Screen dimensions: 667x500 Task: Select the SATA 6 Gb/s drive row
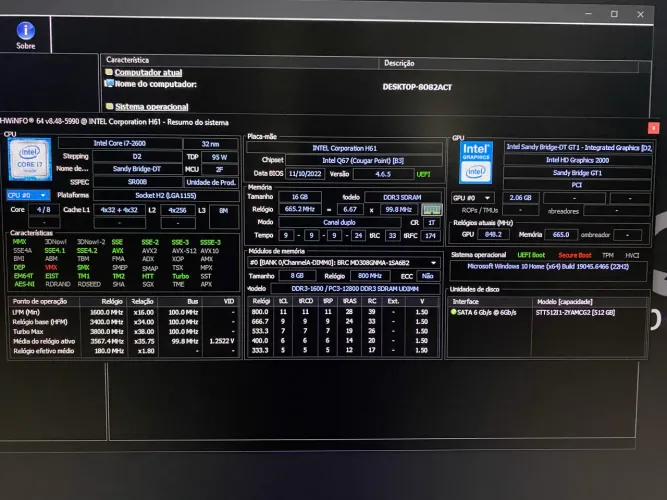(547, 312)
